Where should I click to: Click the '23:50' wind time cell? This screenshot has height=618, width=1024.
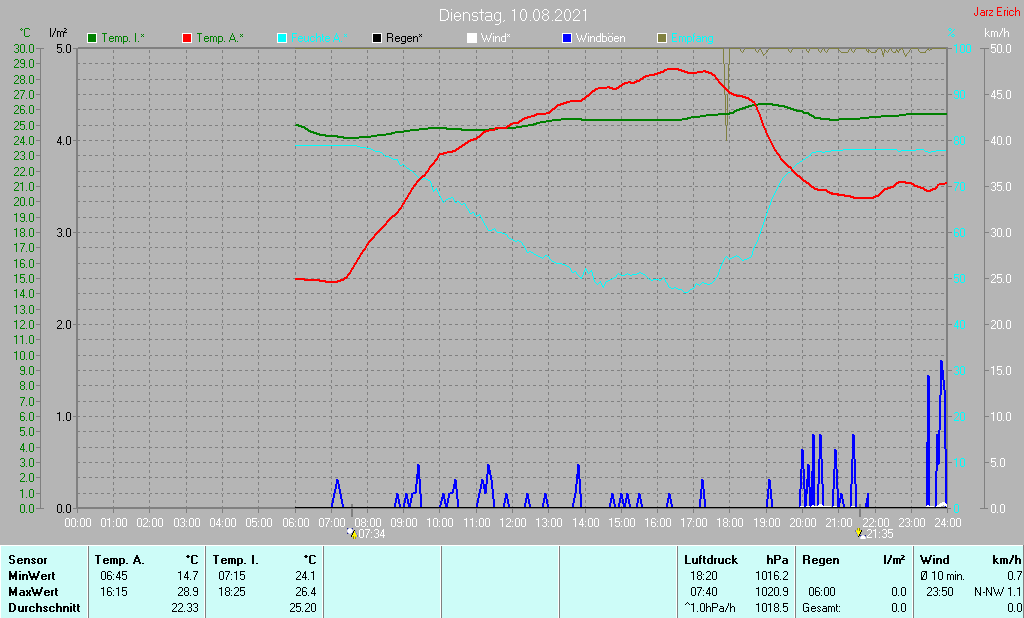point(939,591)
